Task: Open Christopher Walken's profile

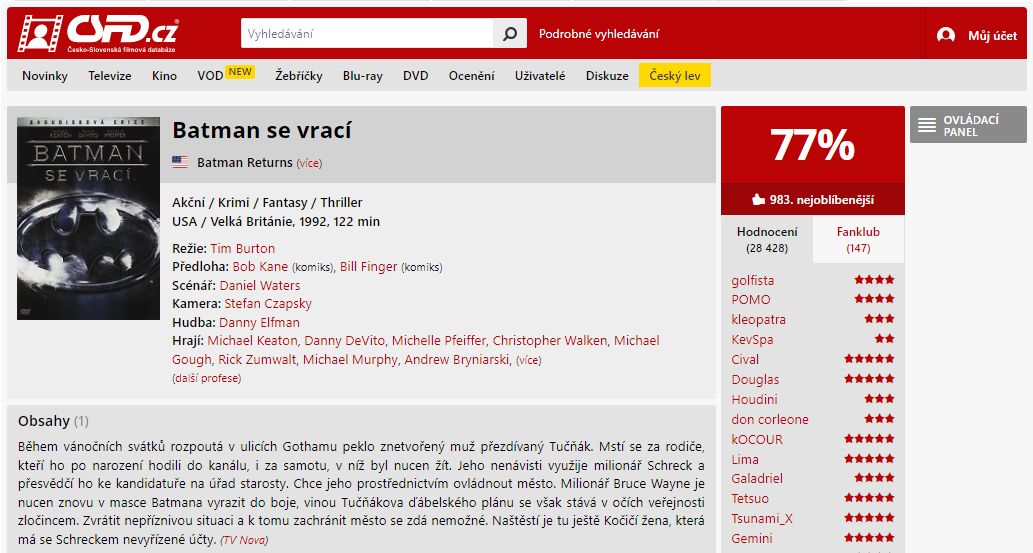Action: click(x=549, y=341)
